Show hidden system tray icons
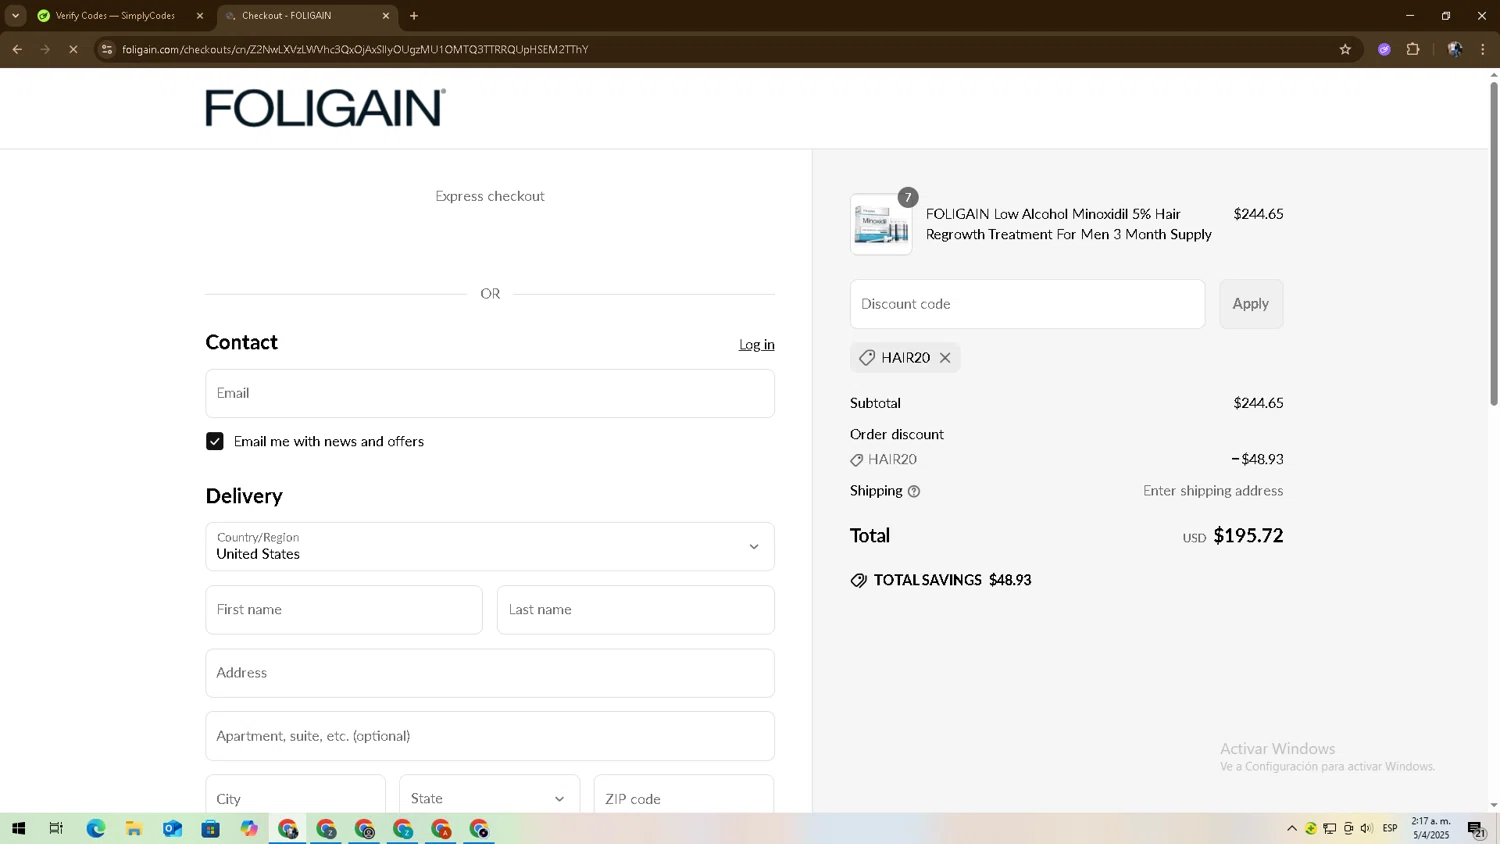The width and height of the screenshot is (1500, 844). click(1292, 828)
